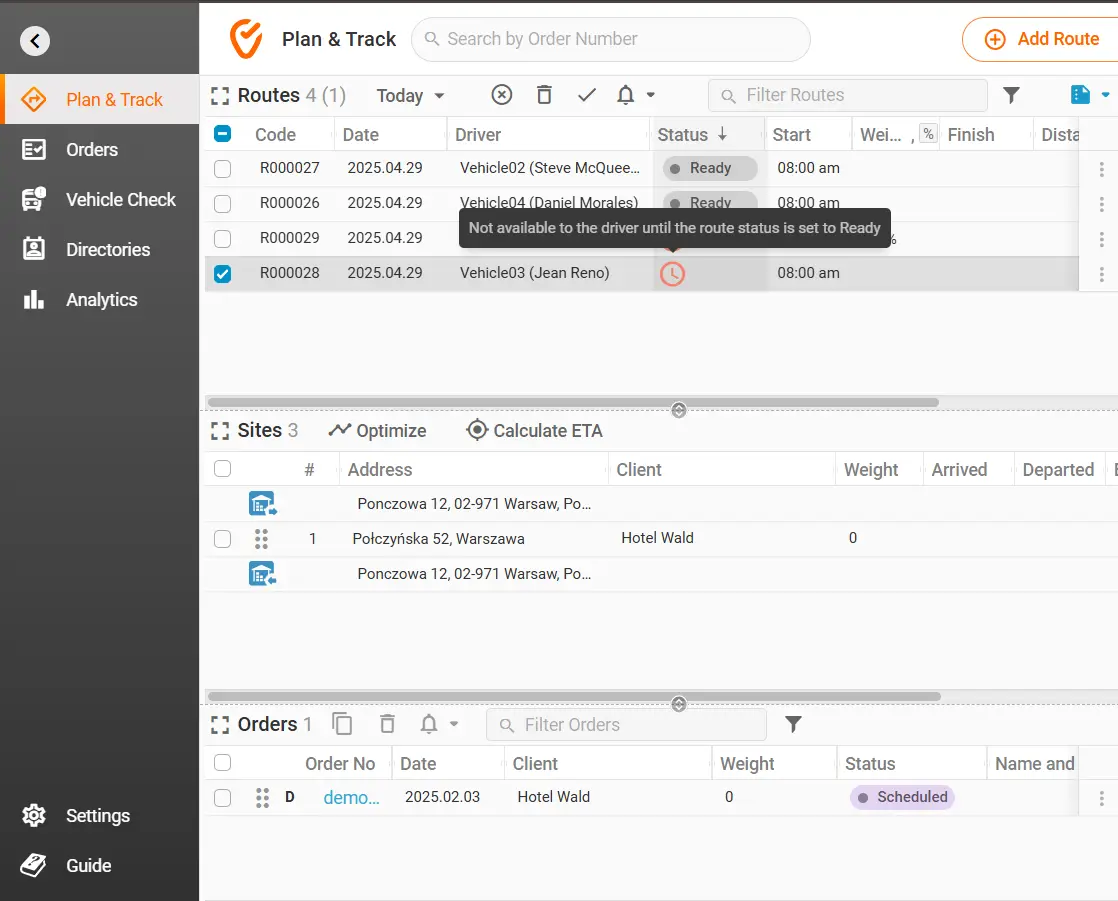
Task: Go to Analytics in the sidebar
Action: (101, 300)
